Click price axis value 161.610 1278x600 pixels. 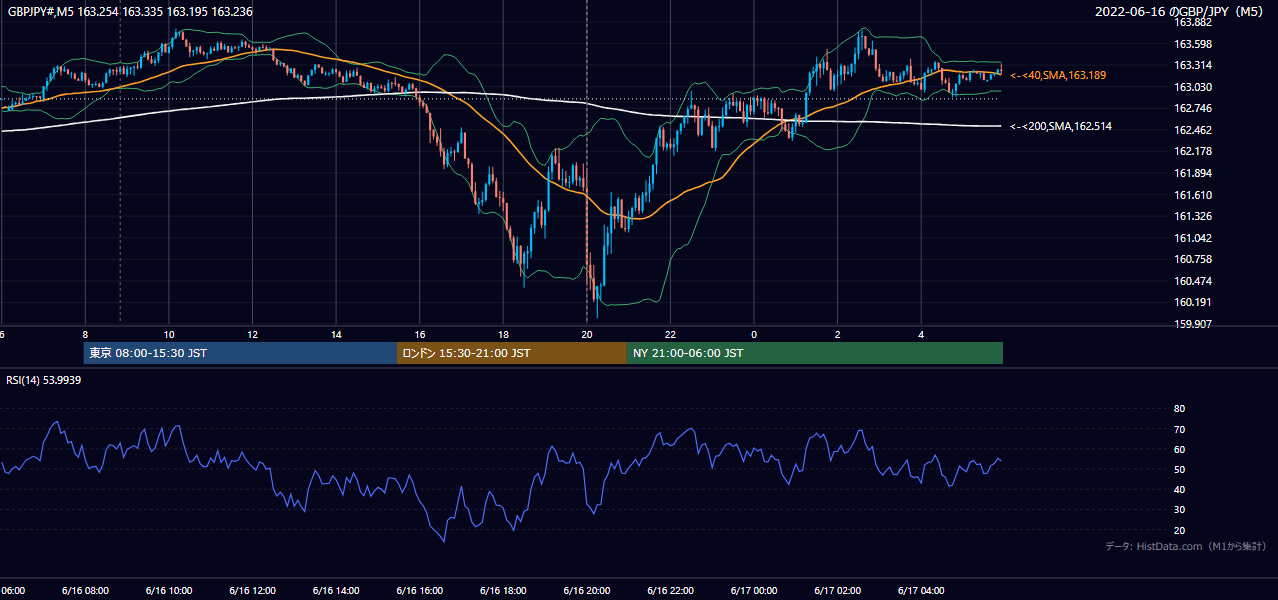click(1192, 195)
